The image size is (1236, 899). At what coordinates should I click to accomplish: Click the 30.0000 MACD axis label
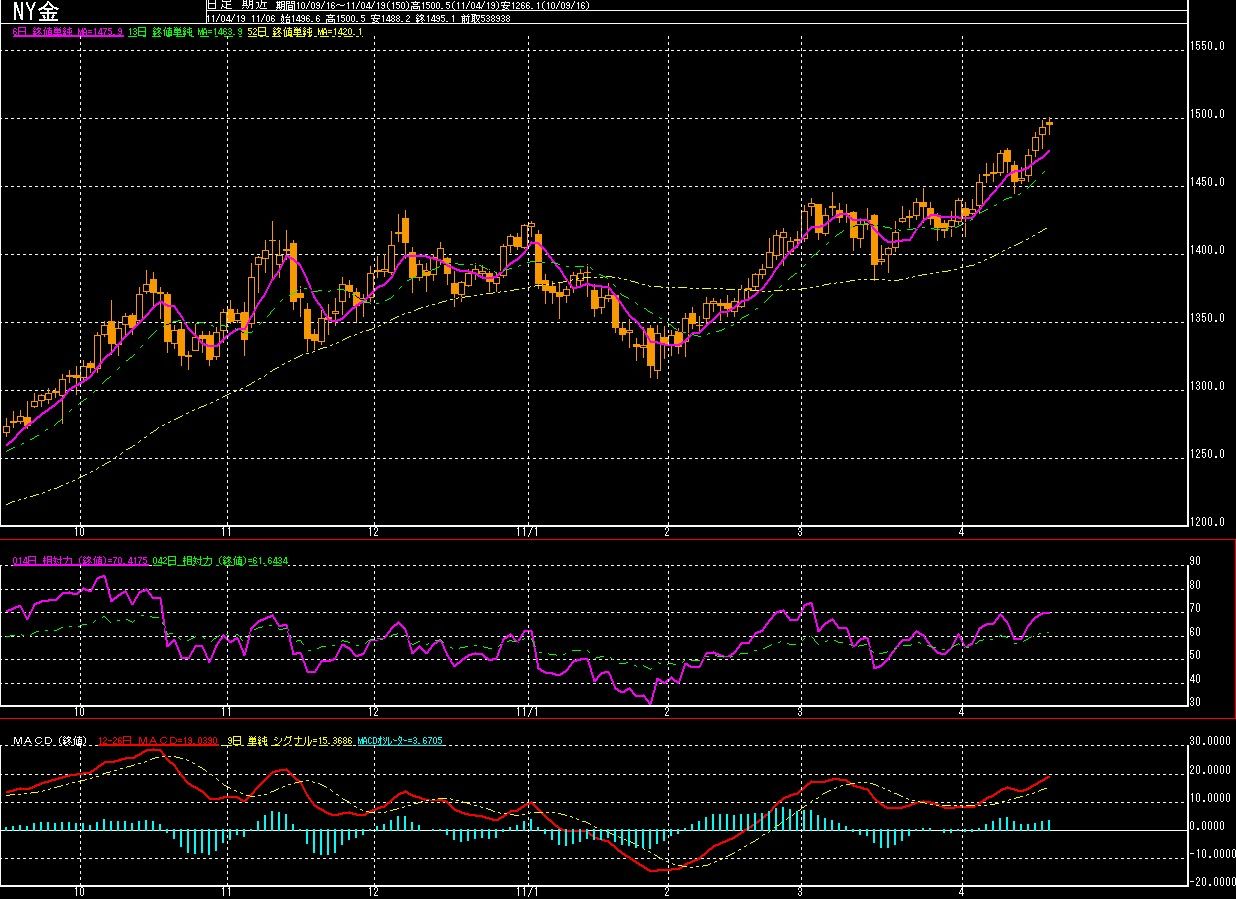[x=1211, y=742]
